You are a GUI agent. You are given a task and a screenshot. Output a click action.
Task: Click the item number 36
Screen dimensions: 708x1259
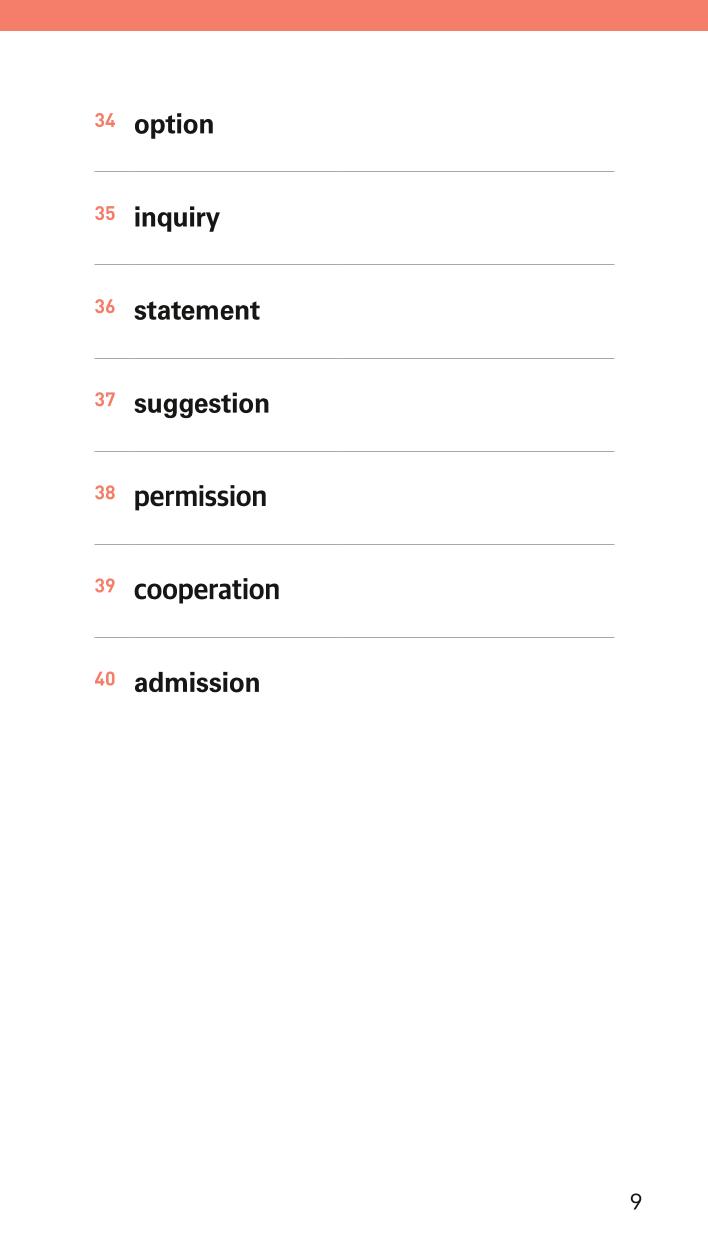pyautogui.click(x=105, y=307)
